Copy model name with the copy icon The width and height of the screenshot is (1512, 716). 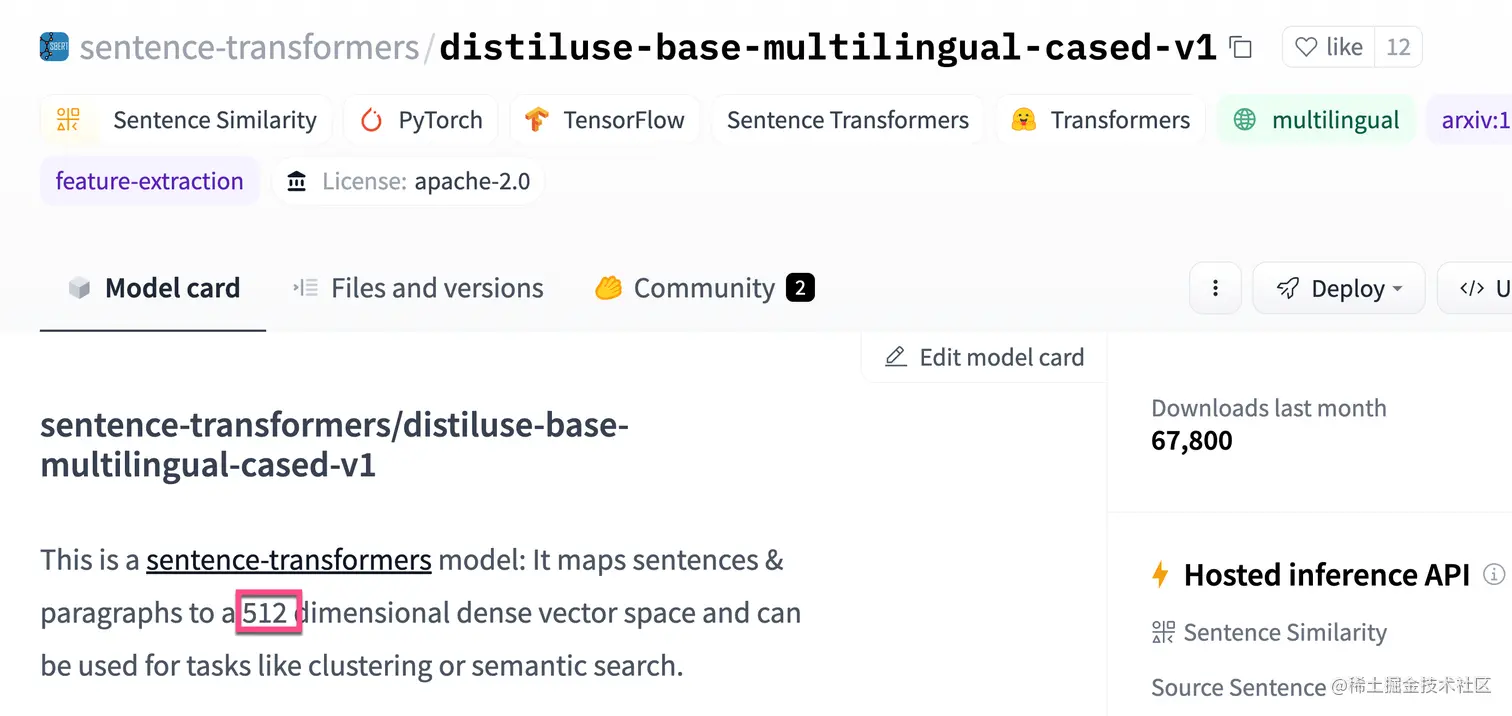coord(1240,47)
